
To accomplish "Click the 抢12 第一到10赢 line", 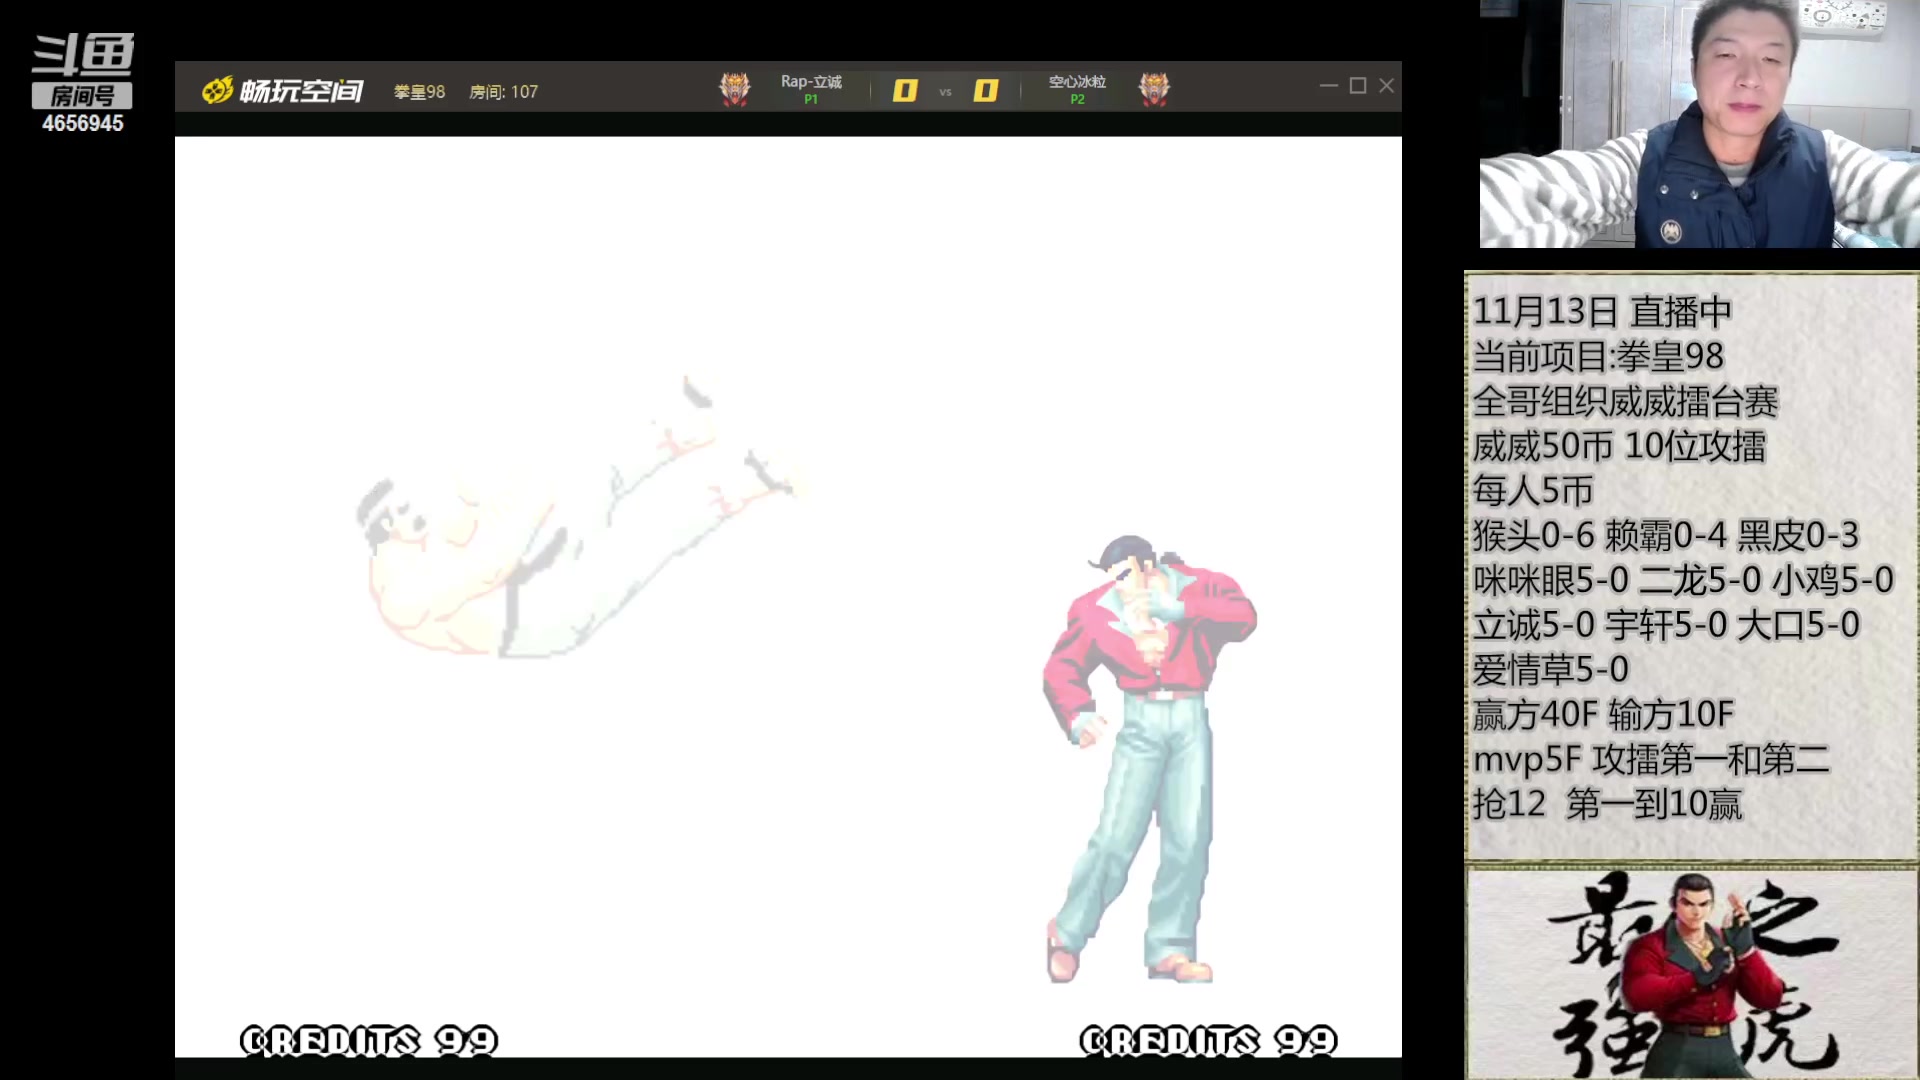I will click(x=1607, y=804).
